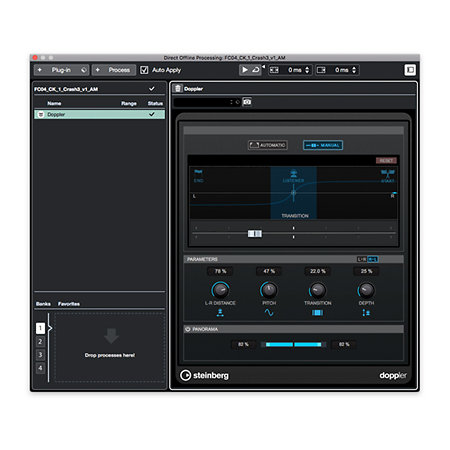Click the End marker icon
Screen dimensions: 450x450
(198, 172)
